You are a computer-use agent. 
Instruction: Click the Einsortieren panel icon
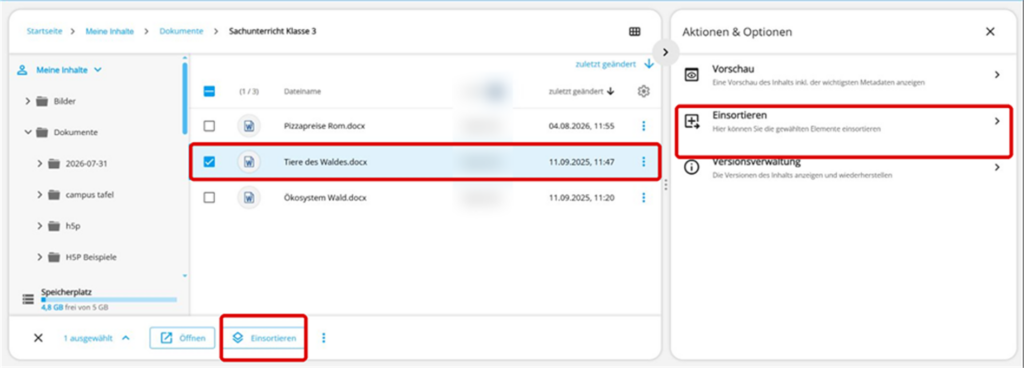(692, 121)
